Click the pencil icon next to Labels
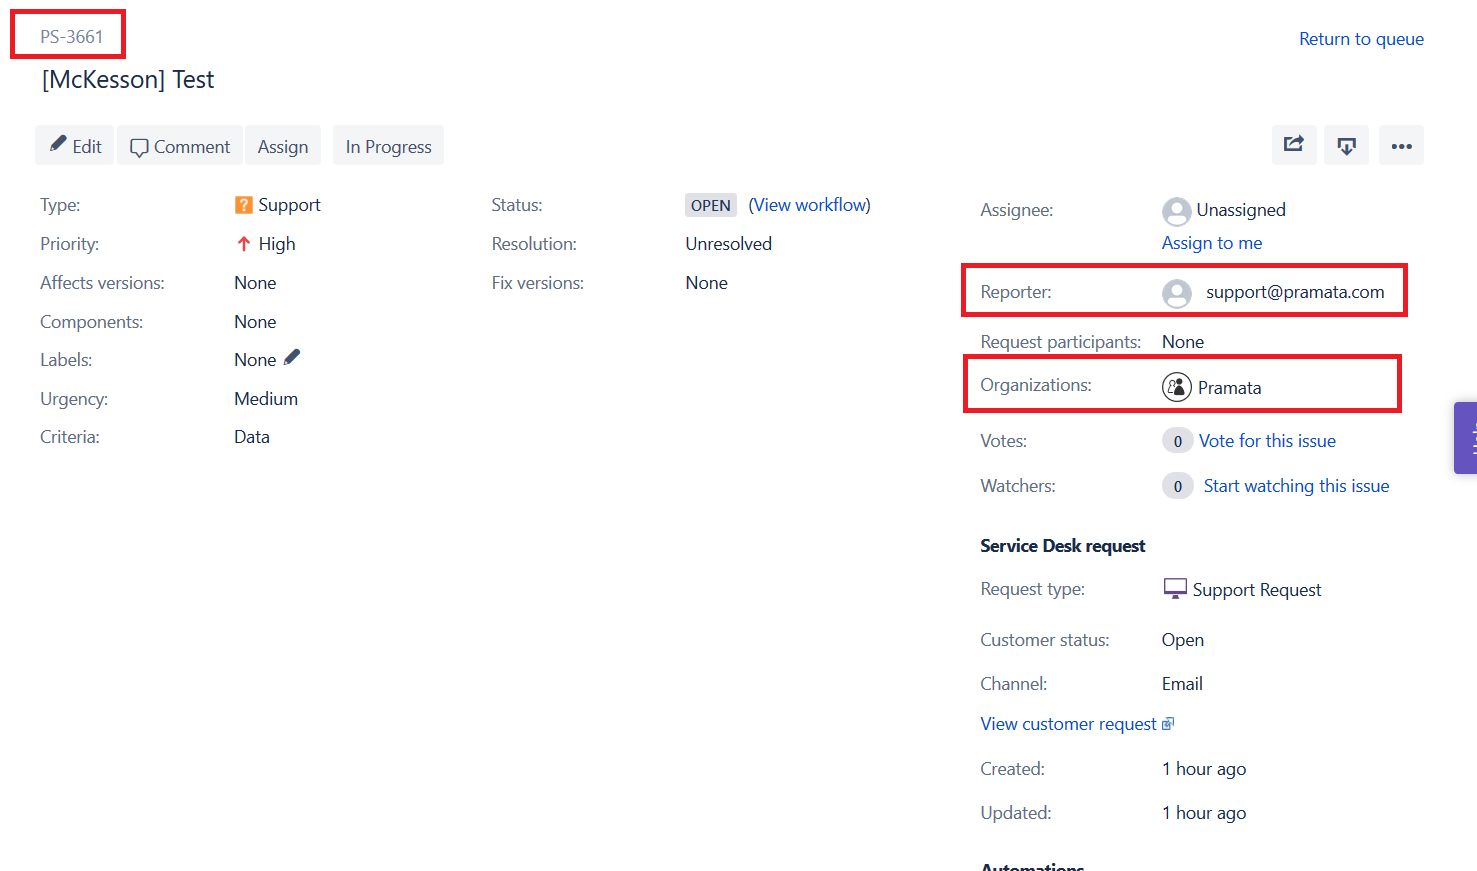Screen dimensions: 1477x871 (x=292, y=357)
